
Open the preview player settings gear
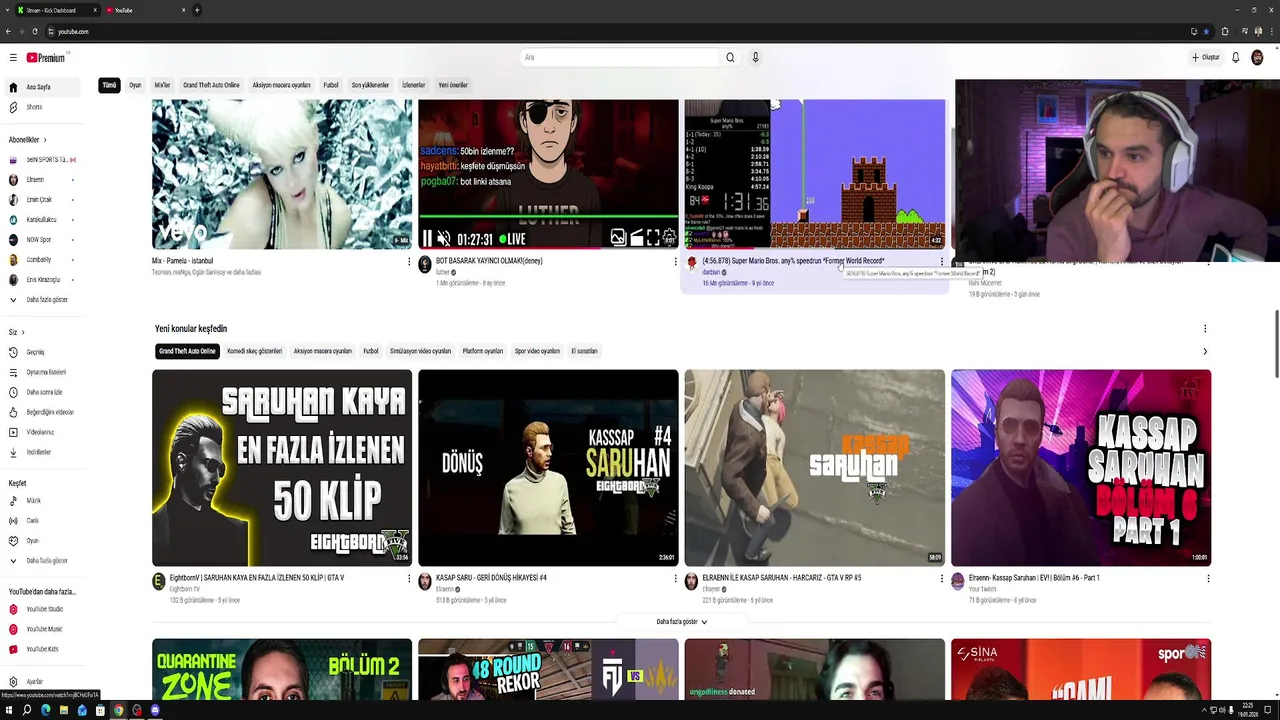[669, 238]
